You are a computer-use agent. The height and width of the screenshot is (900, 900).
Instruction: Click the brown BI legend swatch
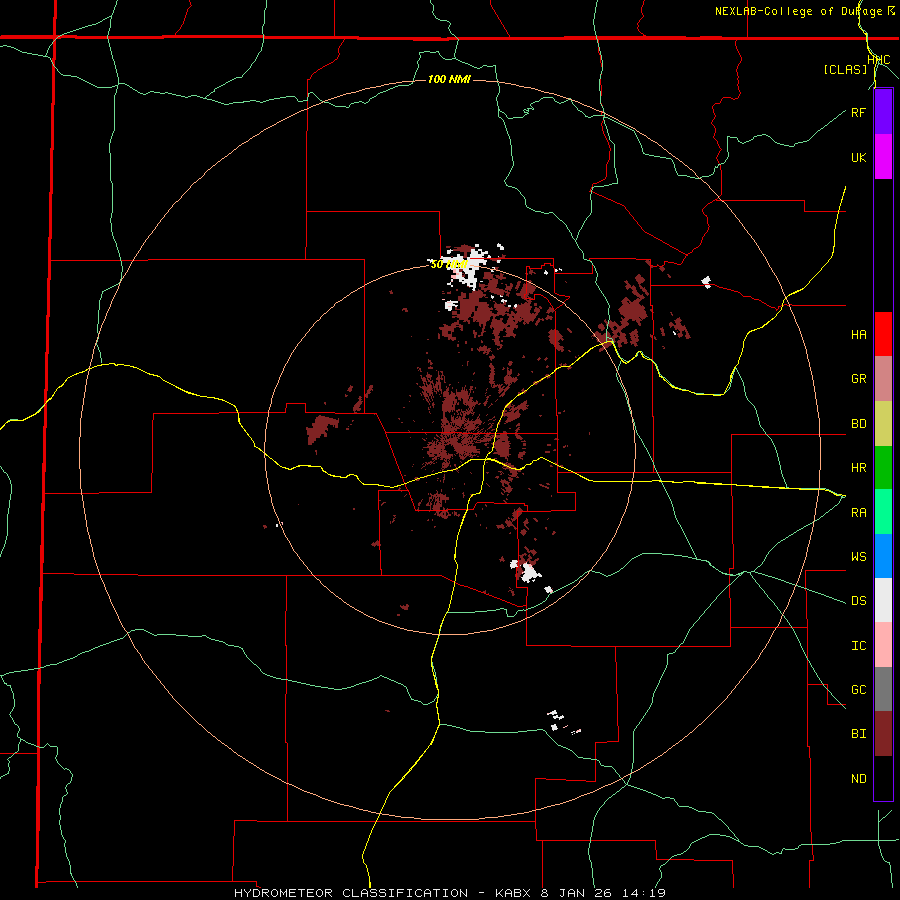883,734
